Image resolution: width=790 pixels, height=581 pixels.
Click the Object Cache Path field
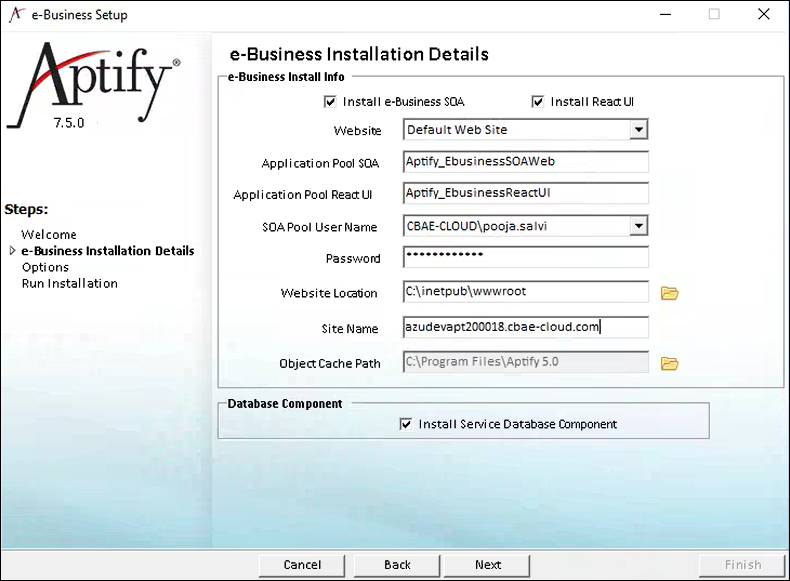525,362
